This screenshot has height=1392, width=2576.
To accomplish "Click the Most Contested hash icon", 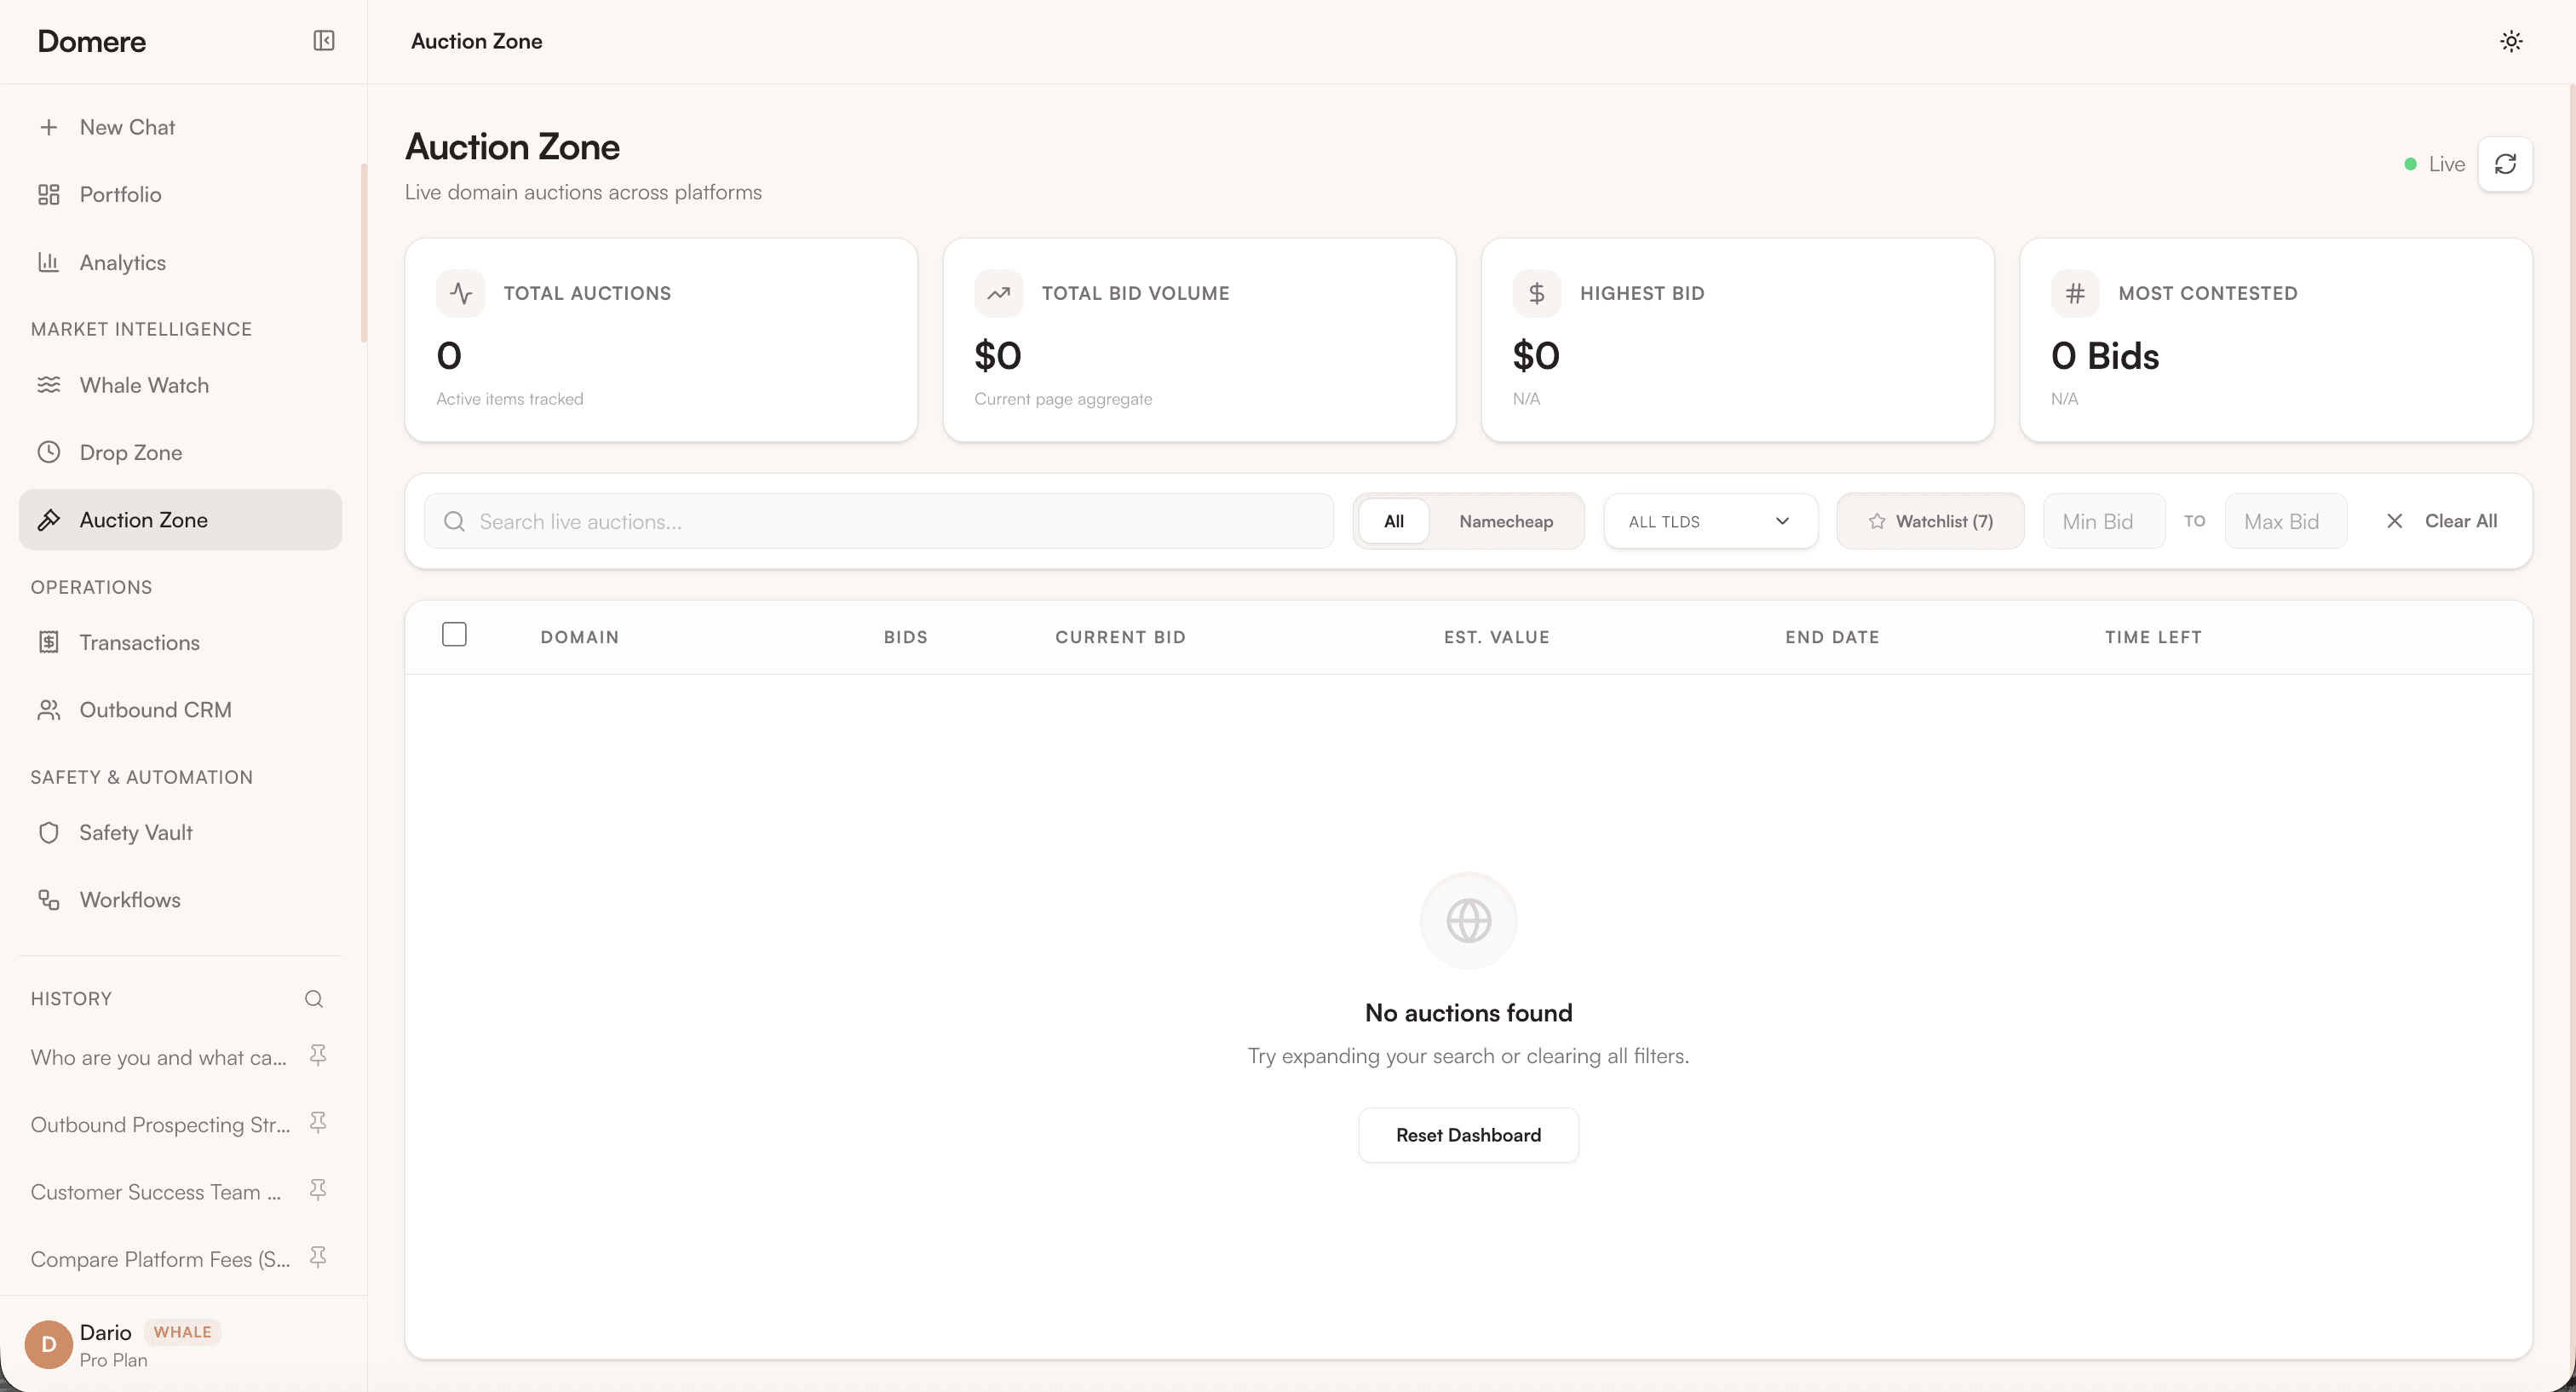I will [2075, 293].
